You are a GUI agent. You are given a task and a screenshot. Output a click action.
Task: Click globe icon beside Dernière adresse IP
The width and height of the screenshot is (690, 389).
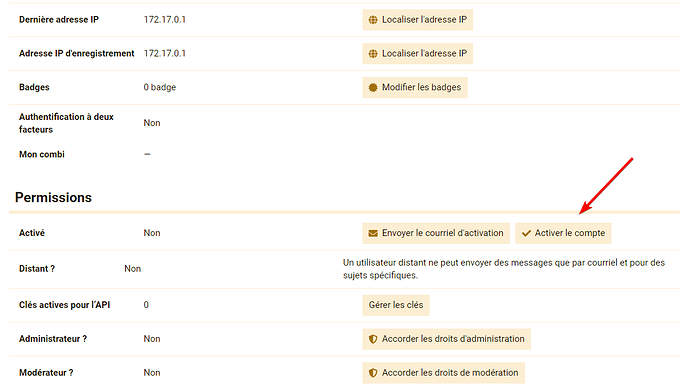(x=373, y=20)
